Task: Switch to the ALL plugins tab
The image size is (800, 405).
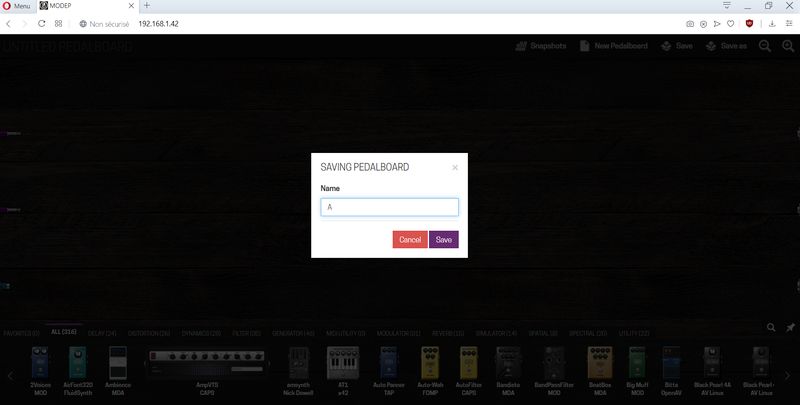Action: (64, 332)
